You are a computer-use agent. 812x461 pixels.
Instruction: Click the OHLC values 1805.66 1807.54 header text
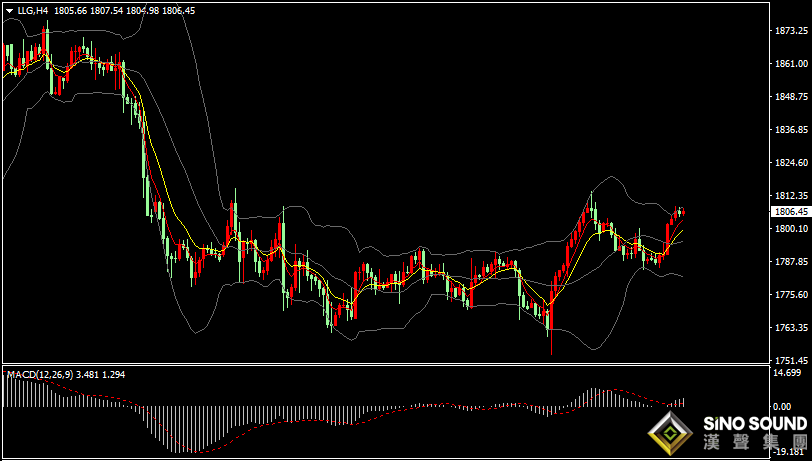point(88,10)
